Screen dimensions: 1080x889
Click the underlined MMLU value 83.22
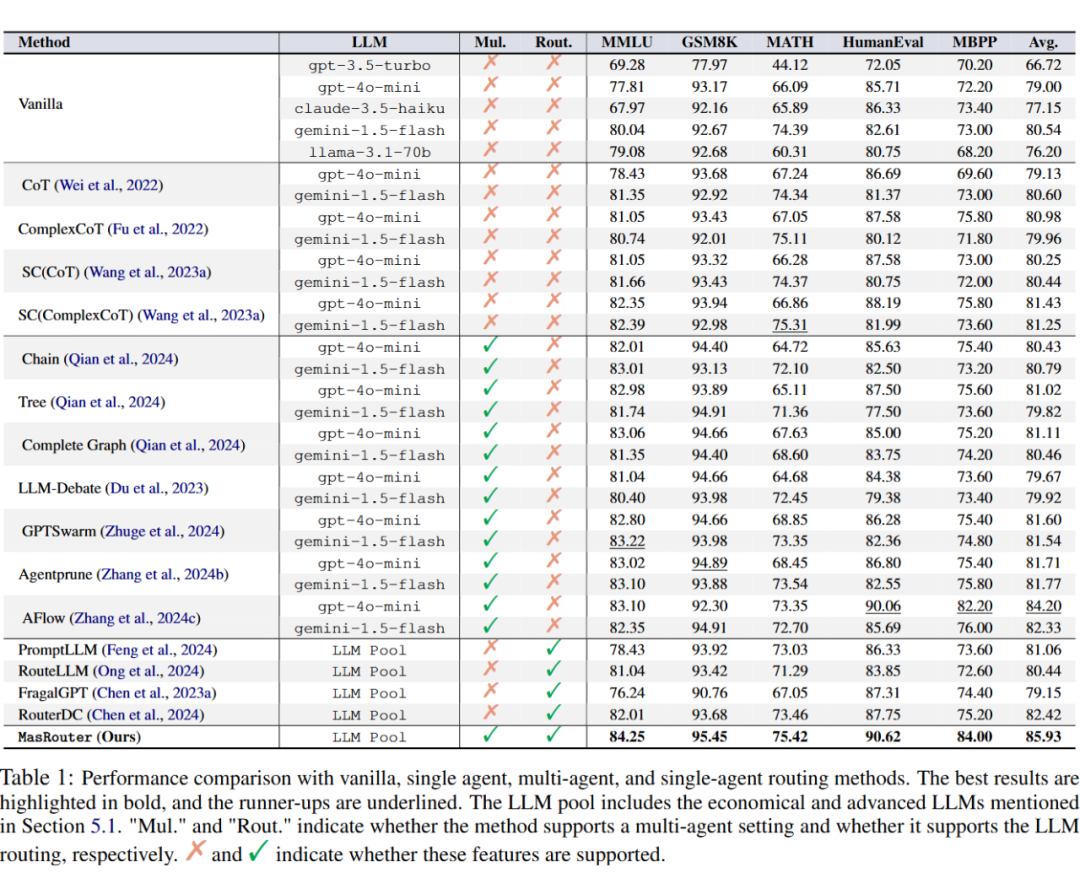click(627, 541)
